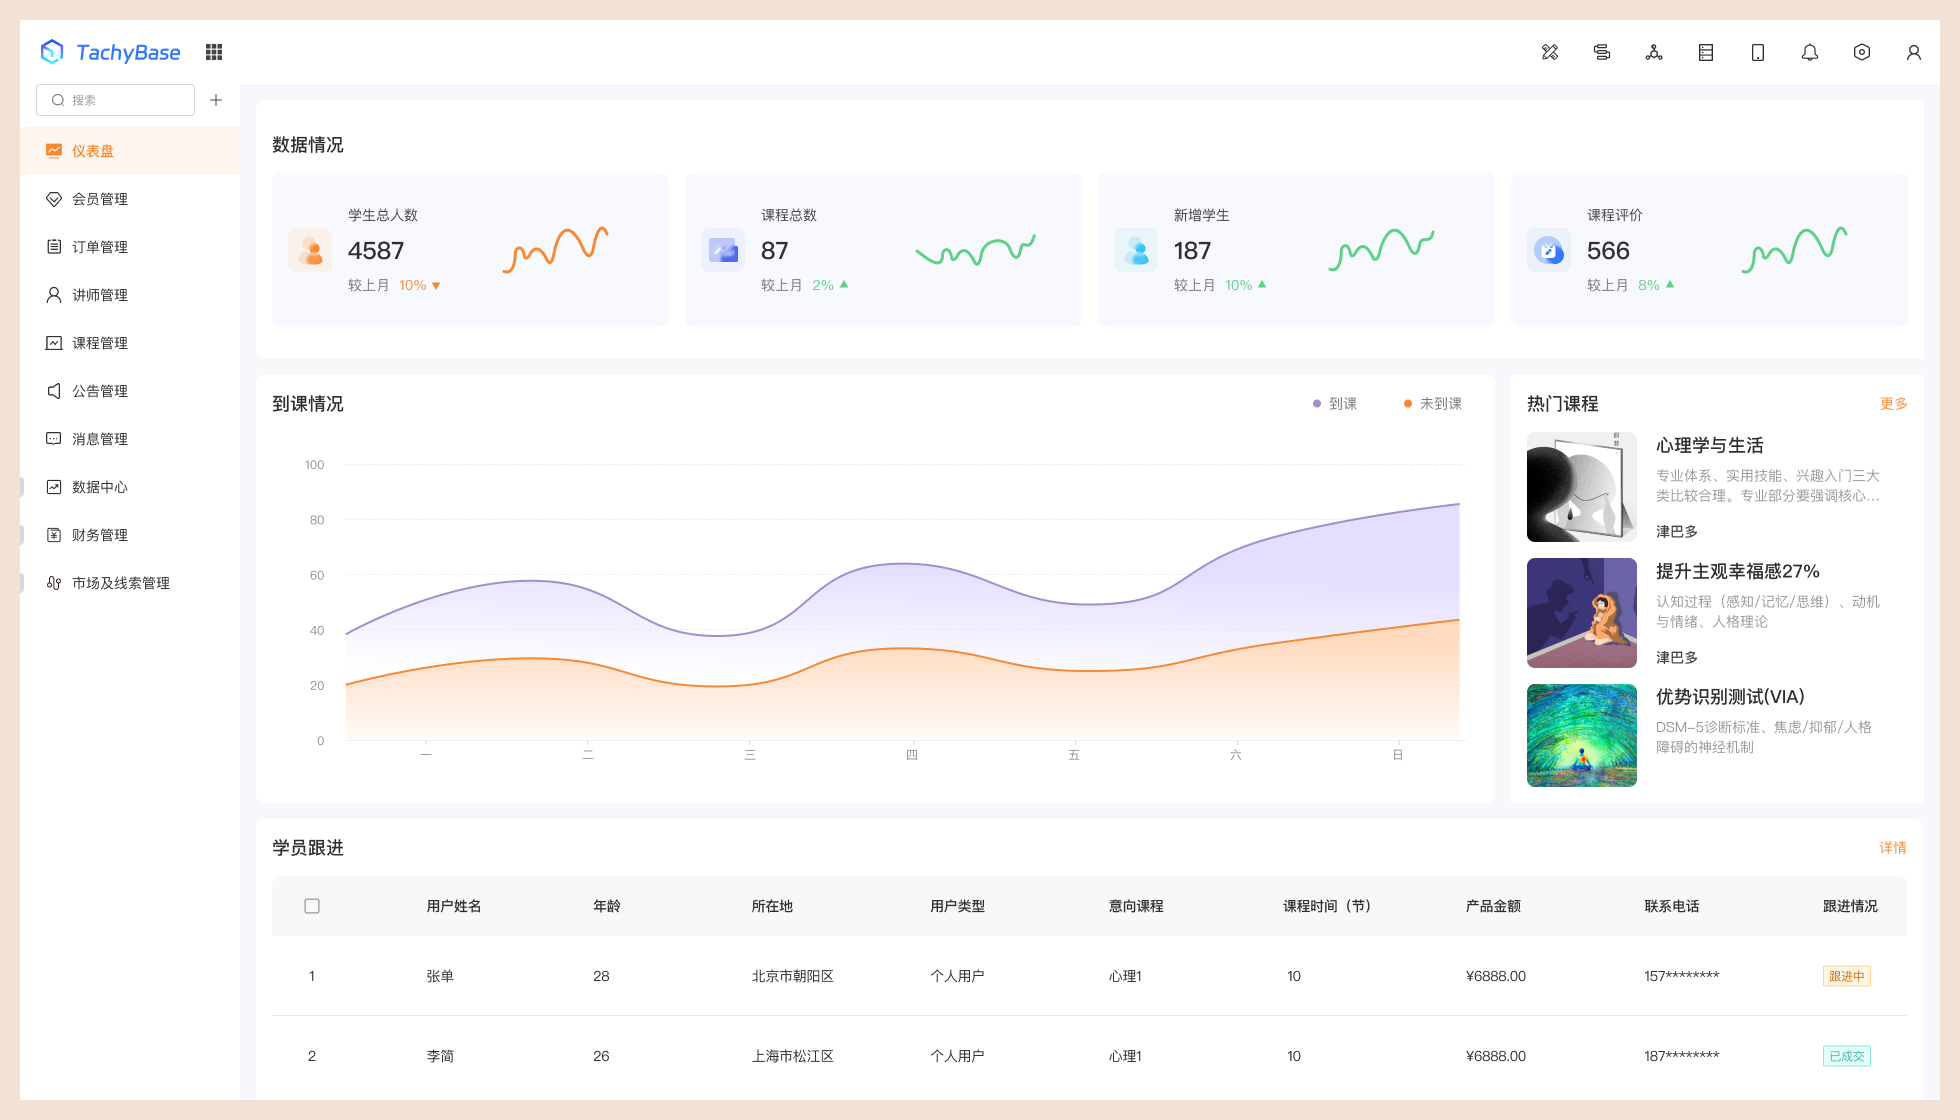Click the 公告管理 menu label
Image resolution: width=1960 pixels, height=1120 pixels.
click(100, 391)
